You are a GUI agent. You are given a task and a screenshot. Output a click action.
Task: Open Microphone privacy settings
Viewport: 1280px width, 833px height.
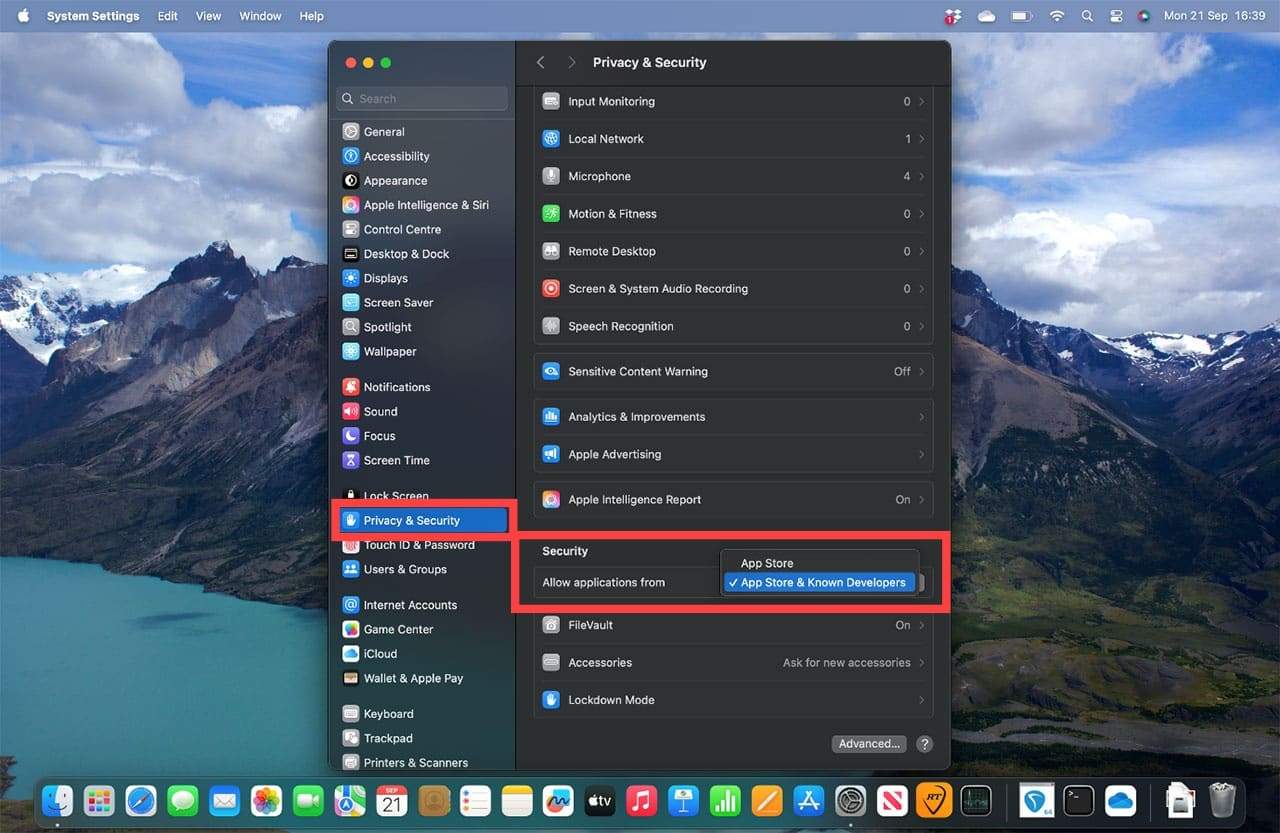733,176
